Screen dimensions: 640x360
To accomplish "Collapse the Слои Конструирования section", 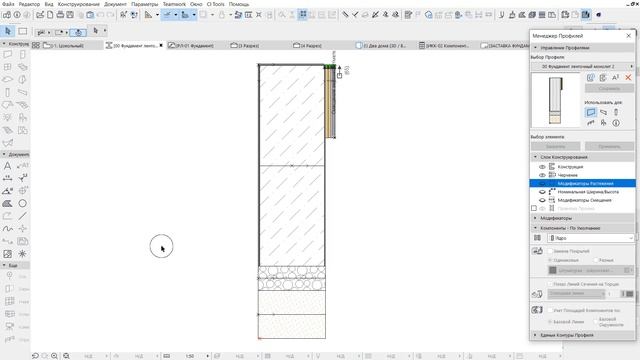I will pyautogui.click(x=536, y=157).
